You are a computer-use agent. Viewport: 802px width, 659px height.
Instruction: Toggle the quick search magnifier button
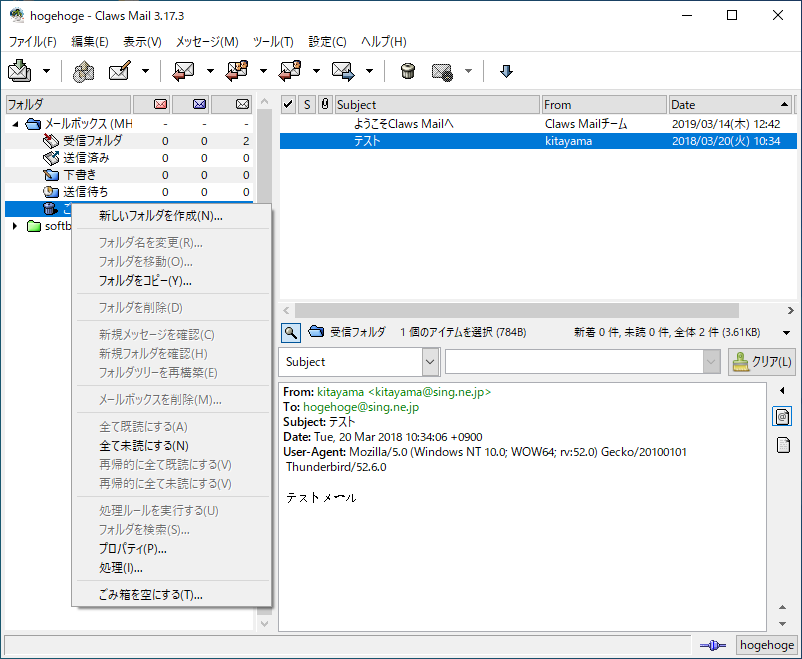tap(291, 333)
